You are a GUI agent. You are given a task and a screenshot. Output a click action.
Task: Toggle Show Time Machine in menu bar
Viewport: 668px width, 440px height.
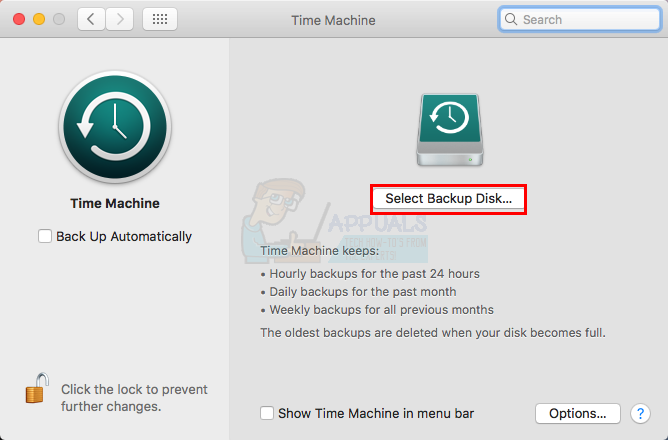point(267,413)
